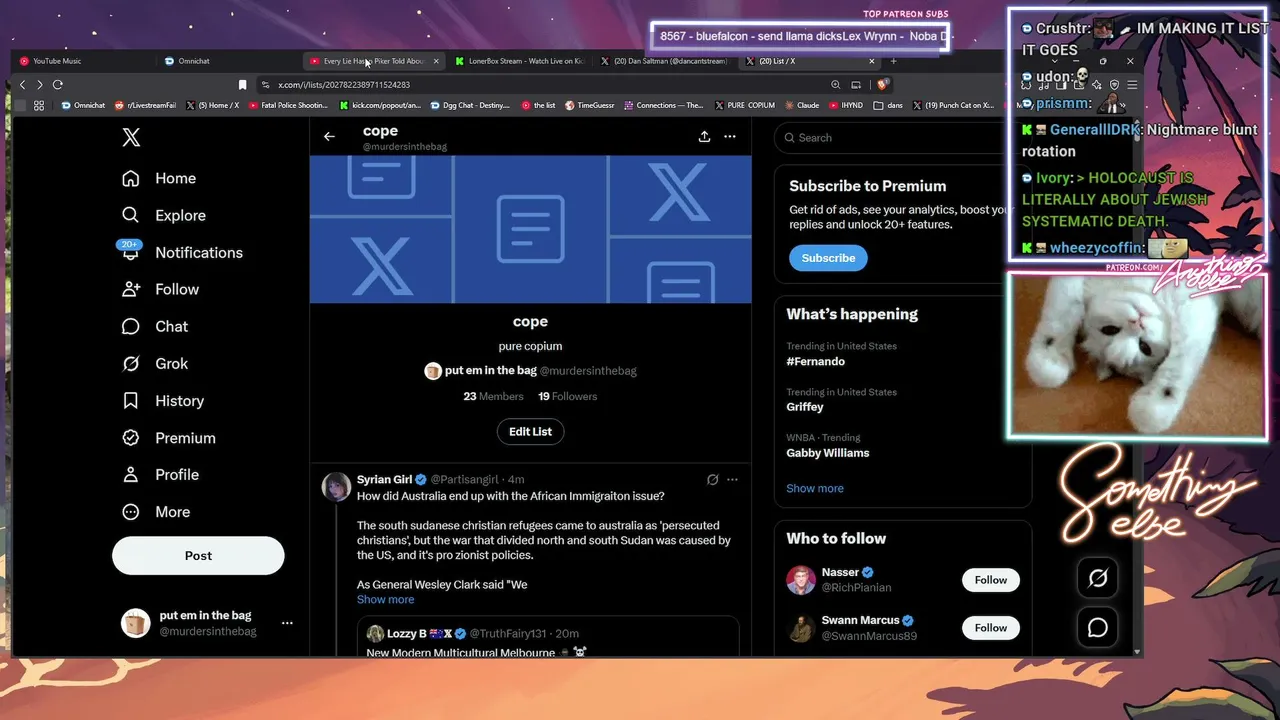Click the address bar URL

pos(344,85)
